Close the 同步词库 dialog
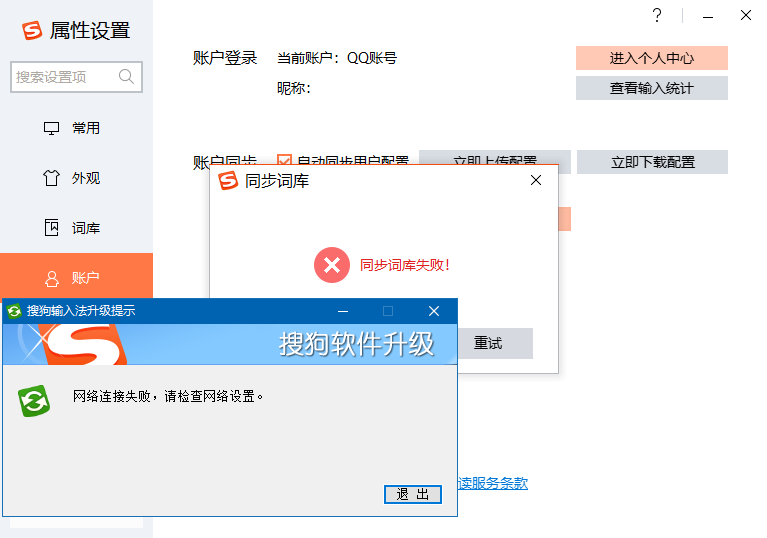Image resolution: width=767 pixels, height=538 pixels. click(536, 180)
